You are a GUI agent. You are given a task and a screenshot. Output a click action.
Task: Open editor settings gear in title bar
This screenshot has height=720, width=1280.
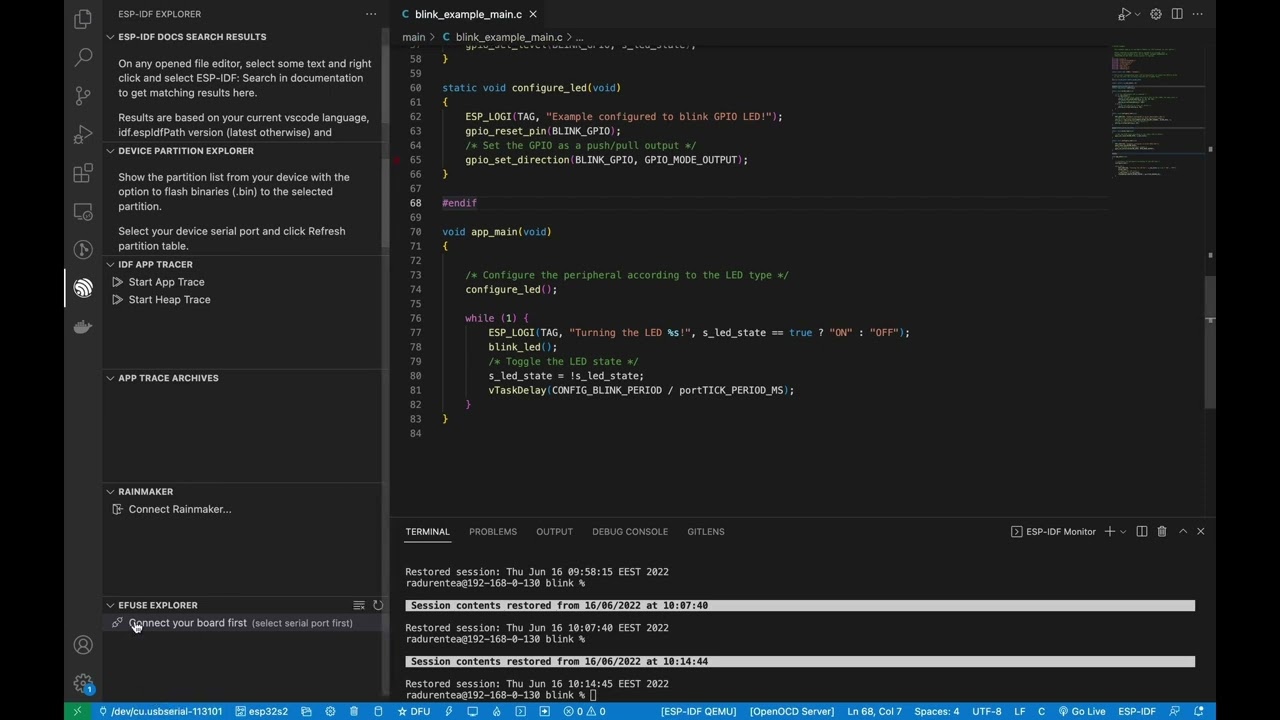point(1156,14)
